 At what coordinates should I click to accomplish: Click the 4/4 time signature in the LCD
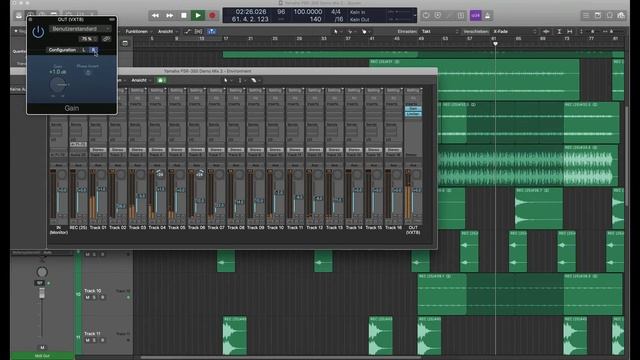(x=336, y=12)
